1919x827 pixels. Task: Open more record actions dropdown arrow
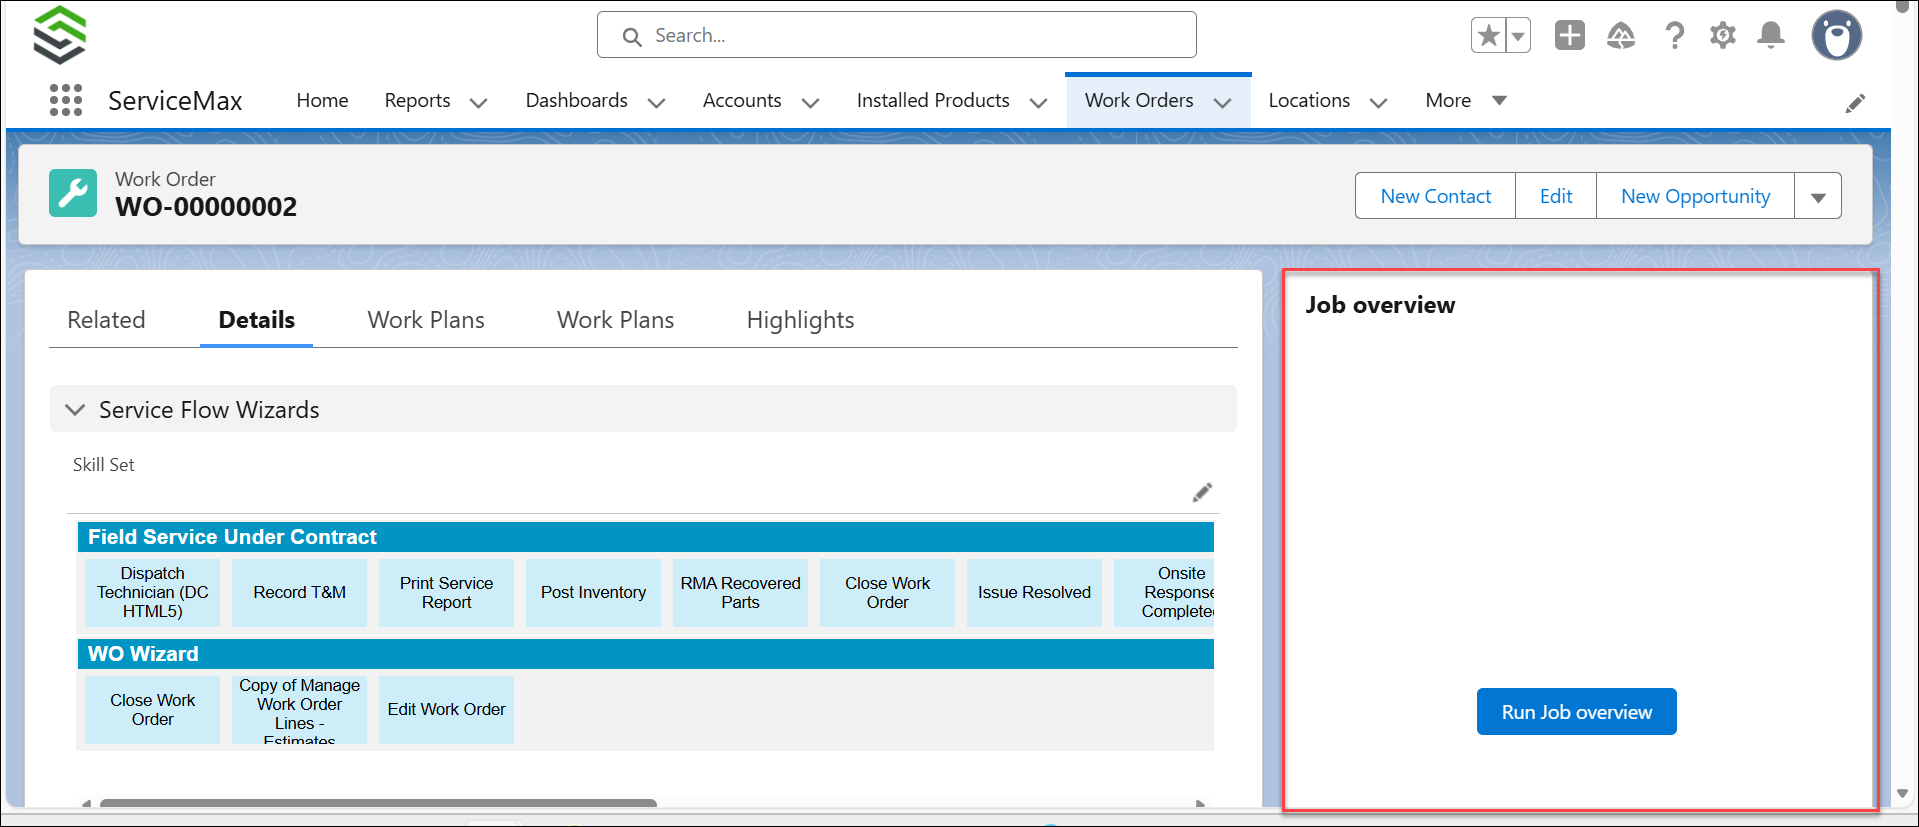[1818, 196]
